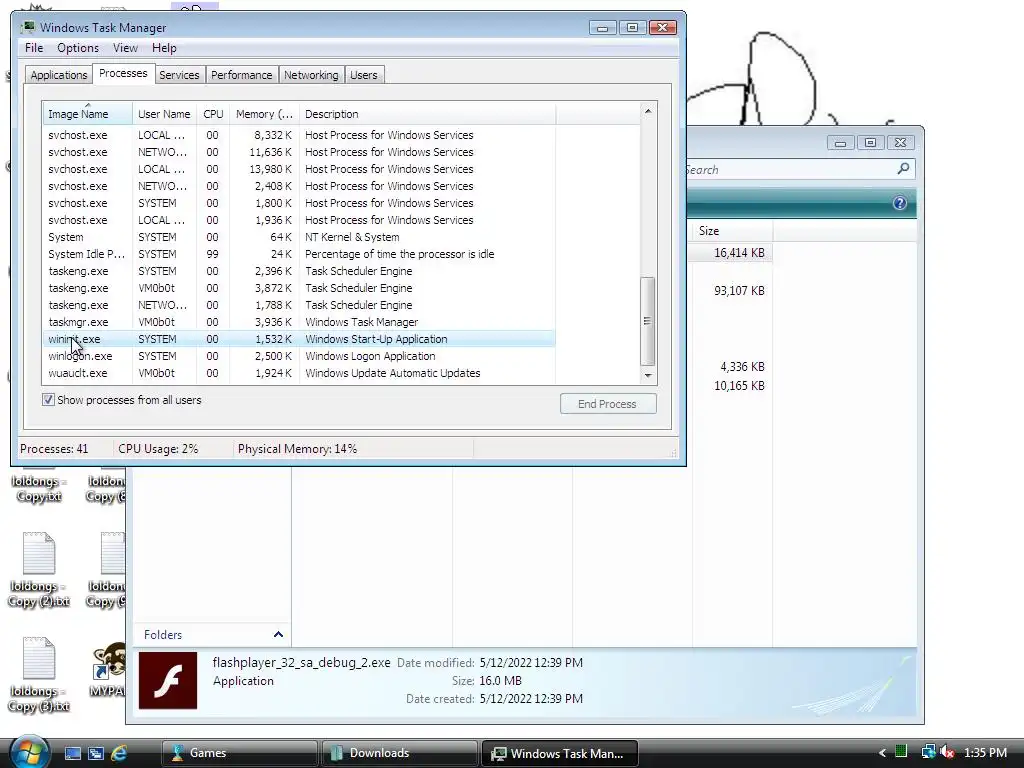The image size is (1024, 768).
Task: Launch Internet Explorer from quick launch
Action: (119, 753)
